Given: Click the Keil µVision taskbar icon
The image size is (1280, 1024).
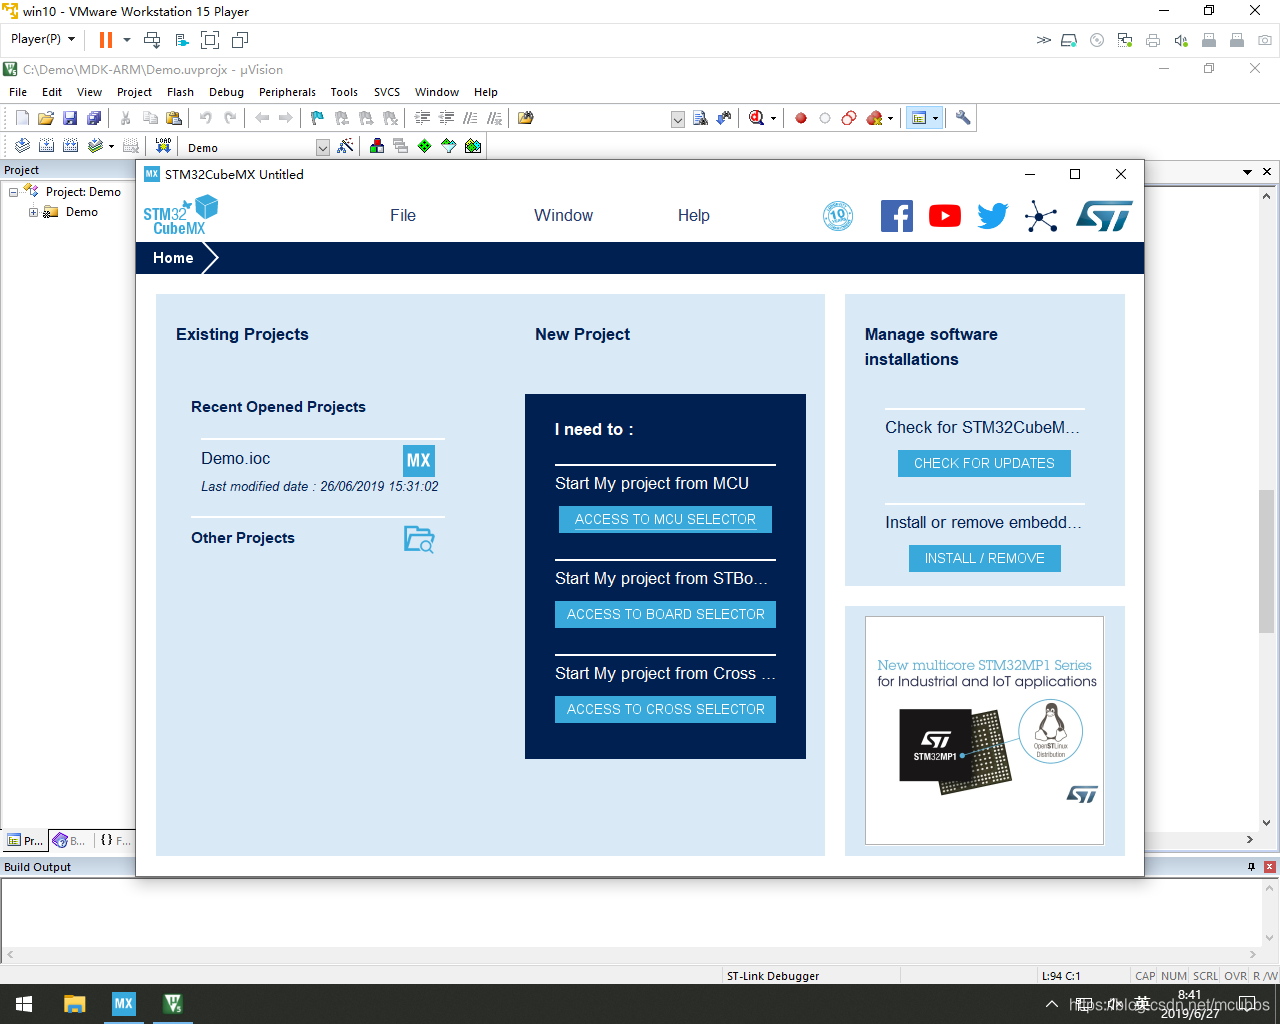Looking at the screenshot, I should [172, 1004].
